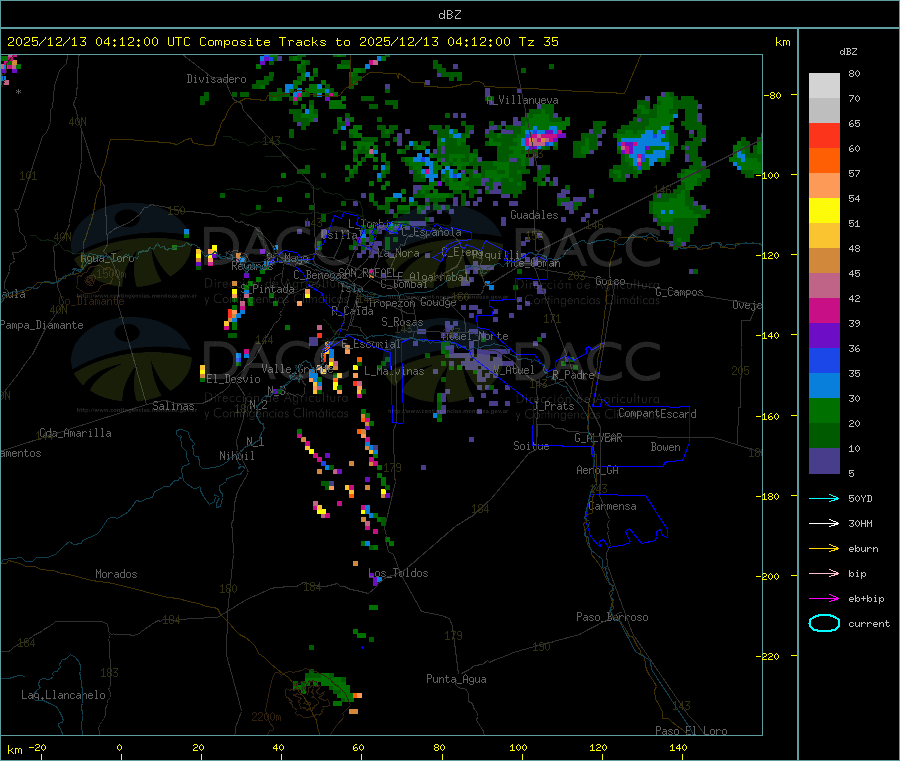Select the light gray swatch beside 80
This screenshot has width=900, height=761.
pos(824,86)
